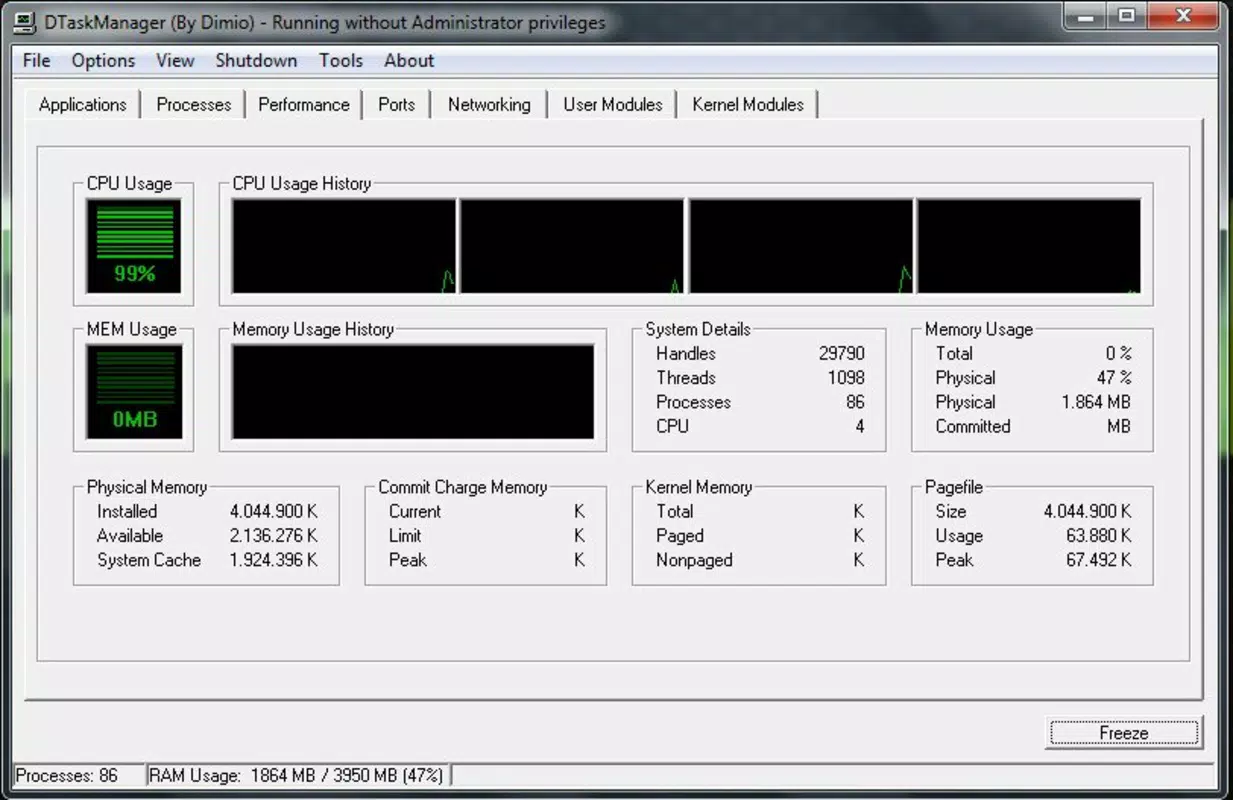Click the Memory Usage History graph

413,392
